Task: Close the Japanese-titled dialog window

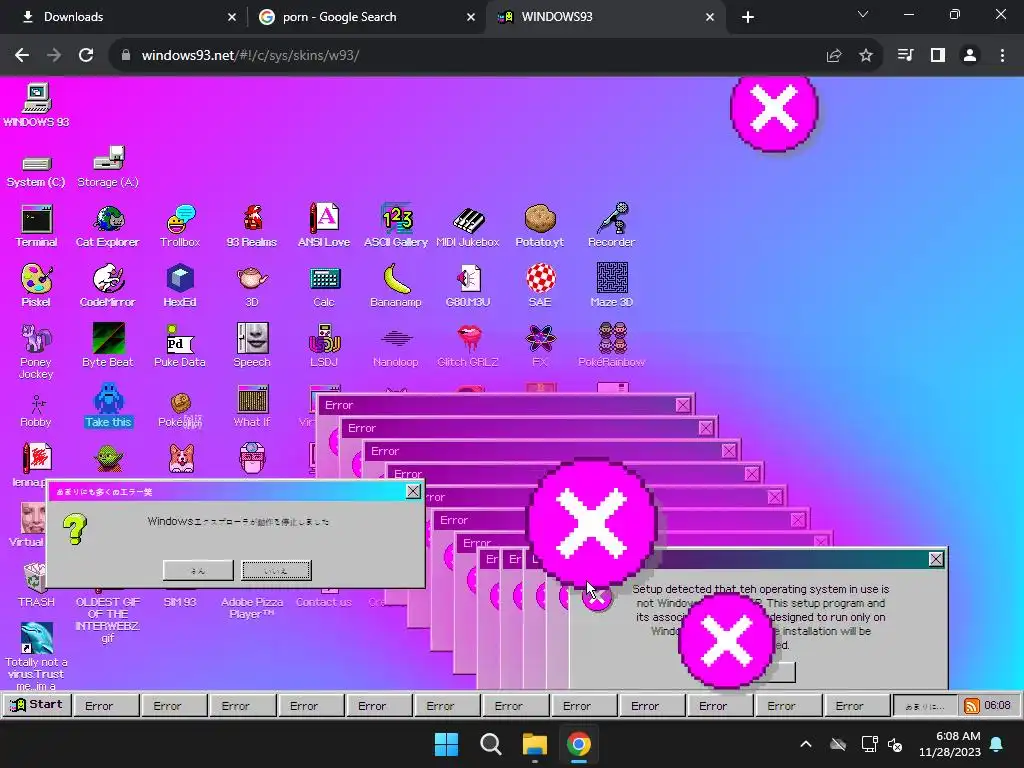Action: 413,491
